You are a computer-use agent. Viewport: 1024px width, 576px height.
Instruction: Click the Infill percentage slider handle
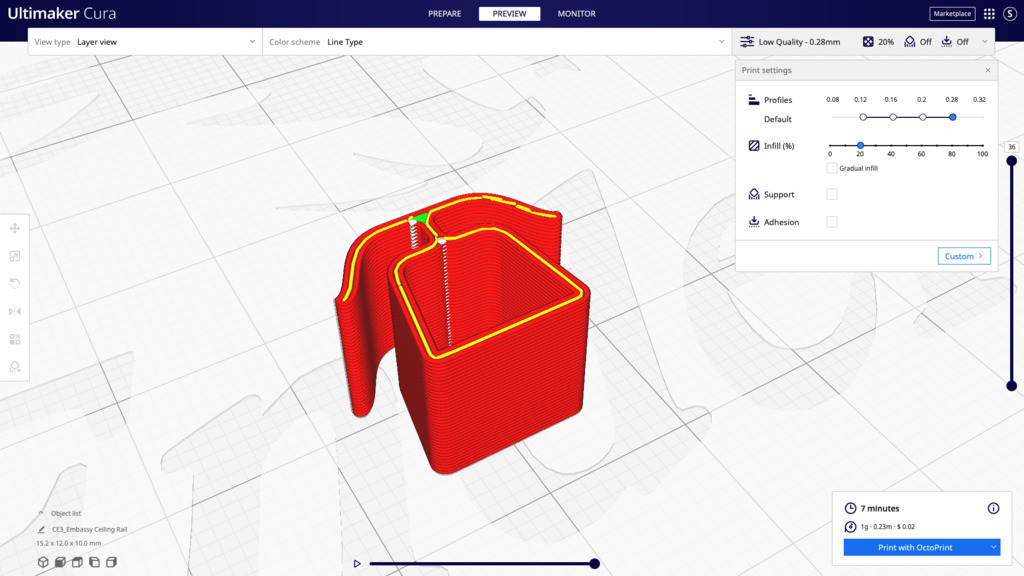860,145
